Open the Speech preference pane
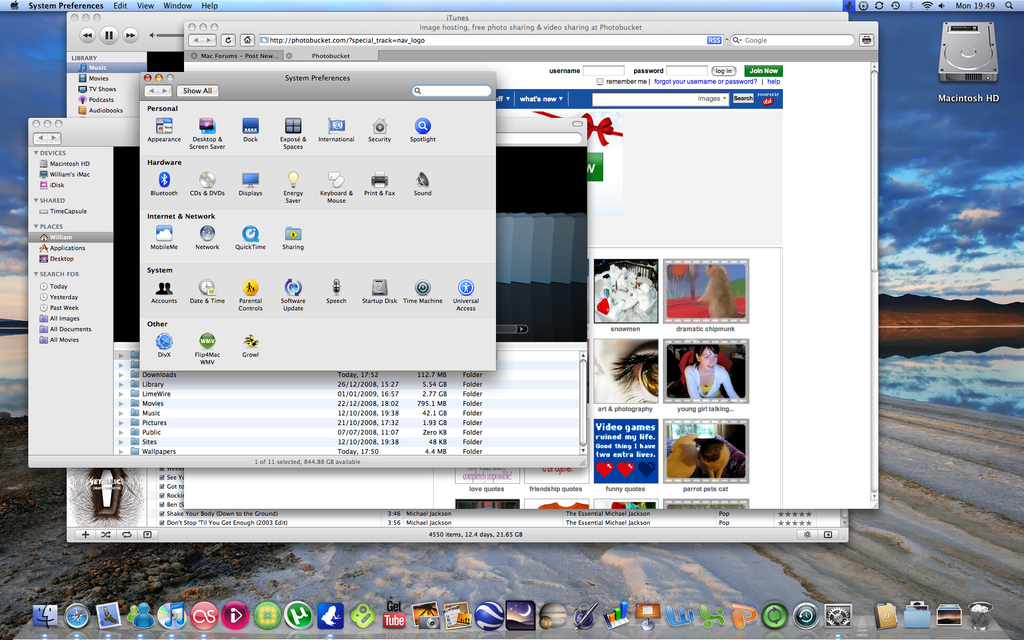The image size is (1024, 640). click(336, 291)
